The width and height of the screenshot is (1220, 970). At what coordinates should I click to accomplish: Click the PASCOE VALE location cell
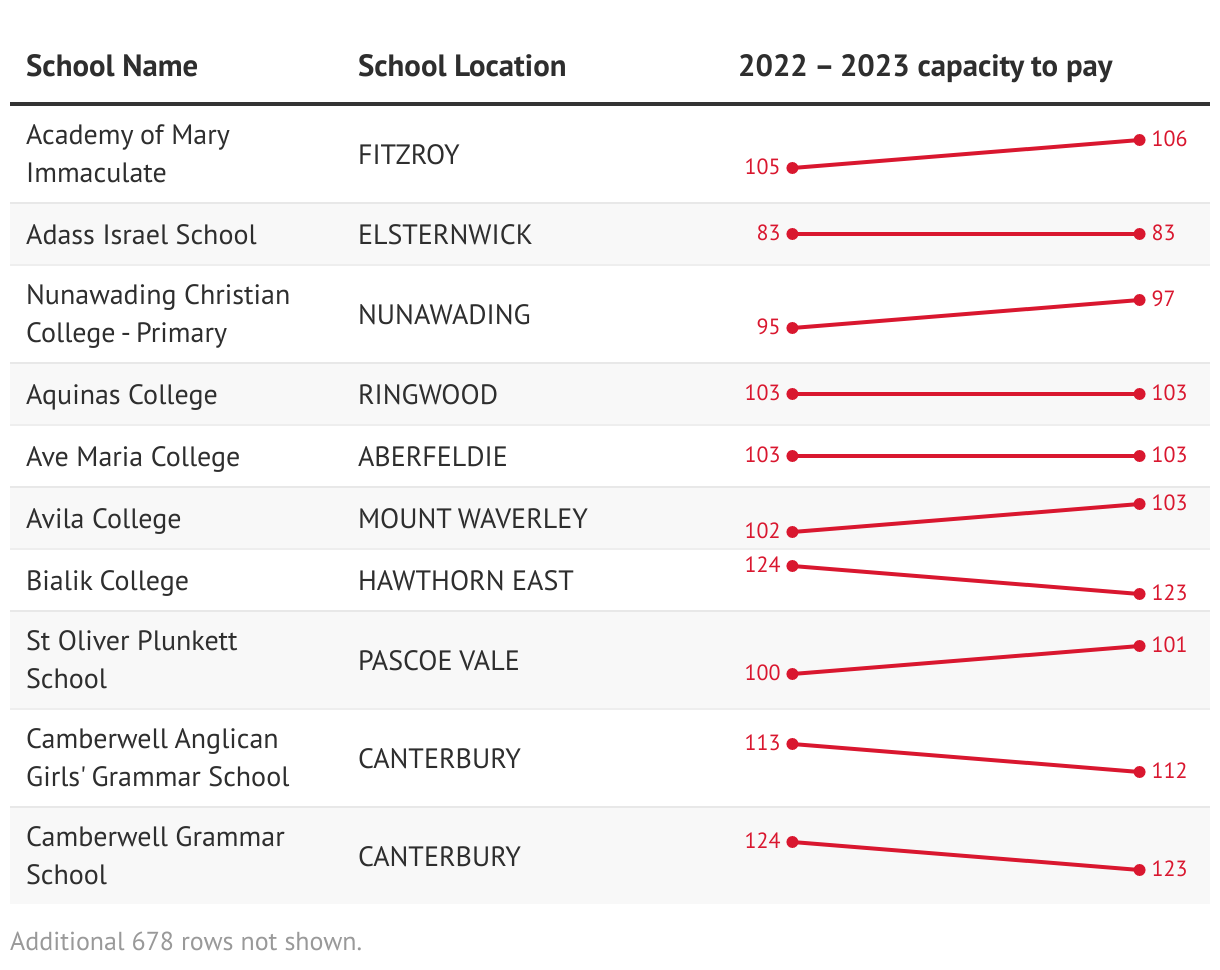tap(439, 661)
